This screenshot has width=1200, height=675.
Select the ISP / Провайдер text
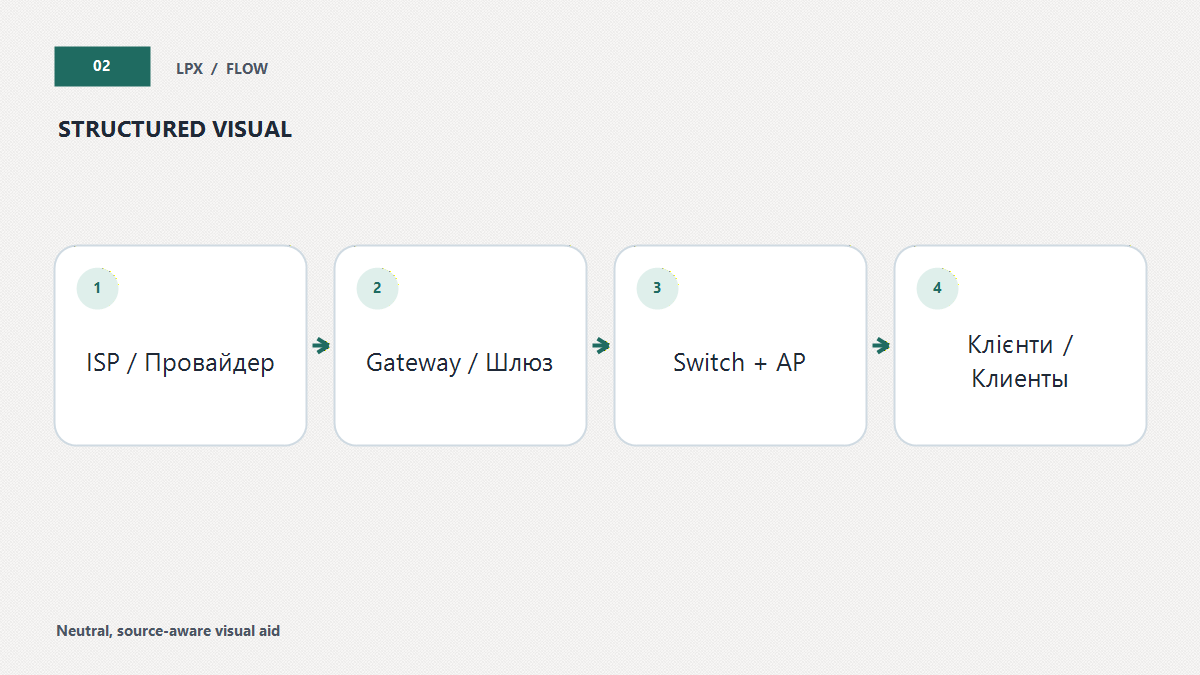(x=180, y=362)
